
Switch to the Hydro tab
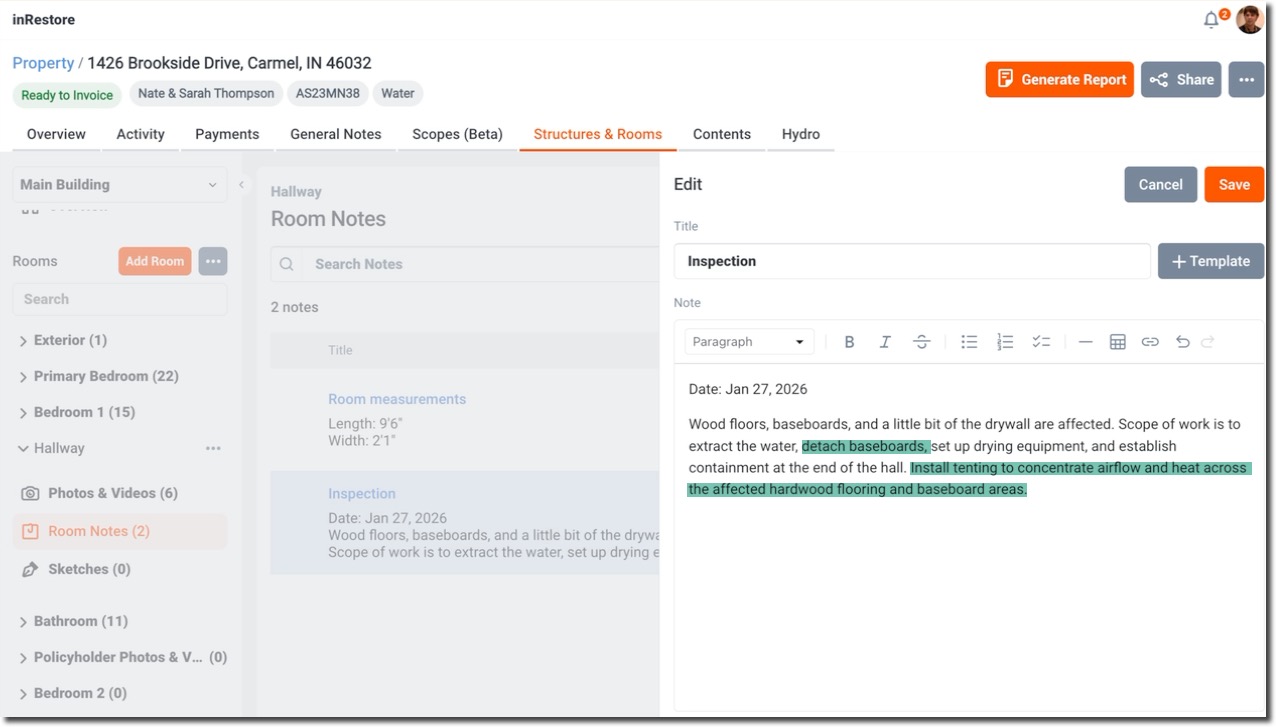pos(800,134)
